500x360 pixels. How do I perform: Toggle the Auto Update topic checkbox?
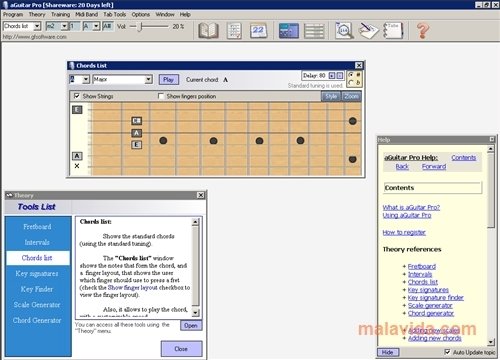point(447,352)
